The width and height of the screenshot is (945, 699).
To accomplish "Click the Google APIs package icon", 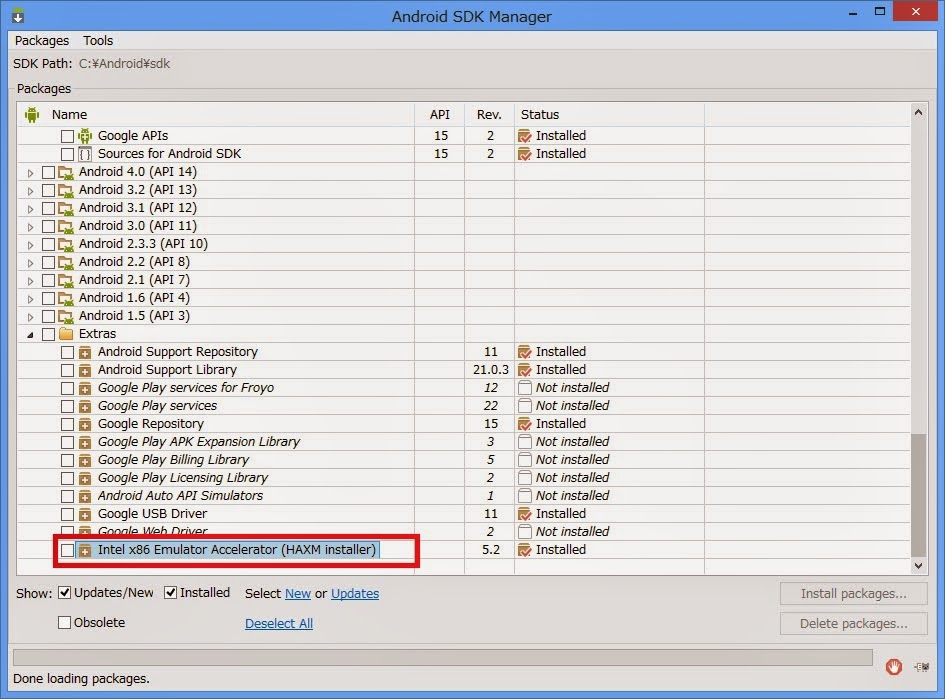I will [85, 136].
